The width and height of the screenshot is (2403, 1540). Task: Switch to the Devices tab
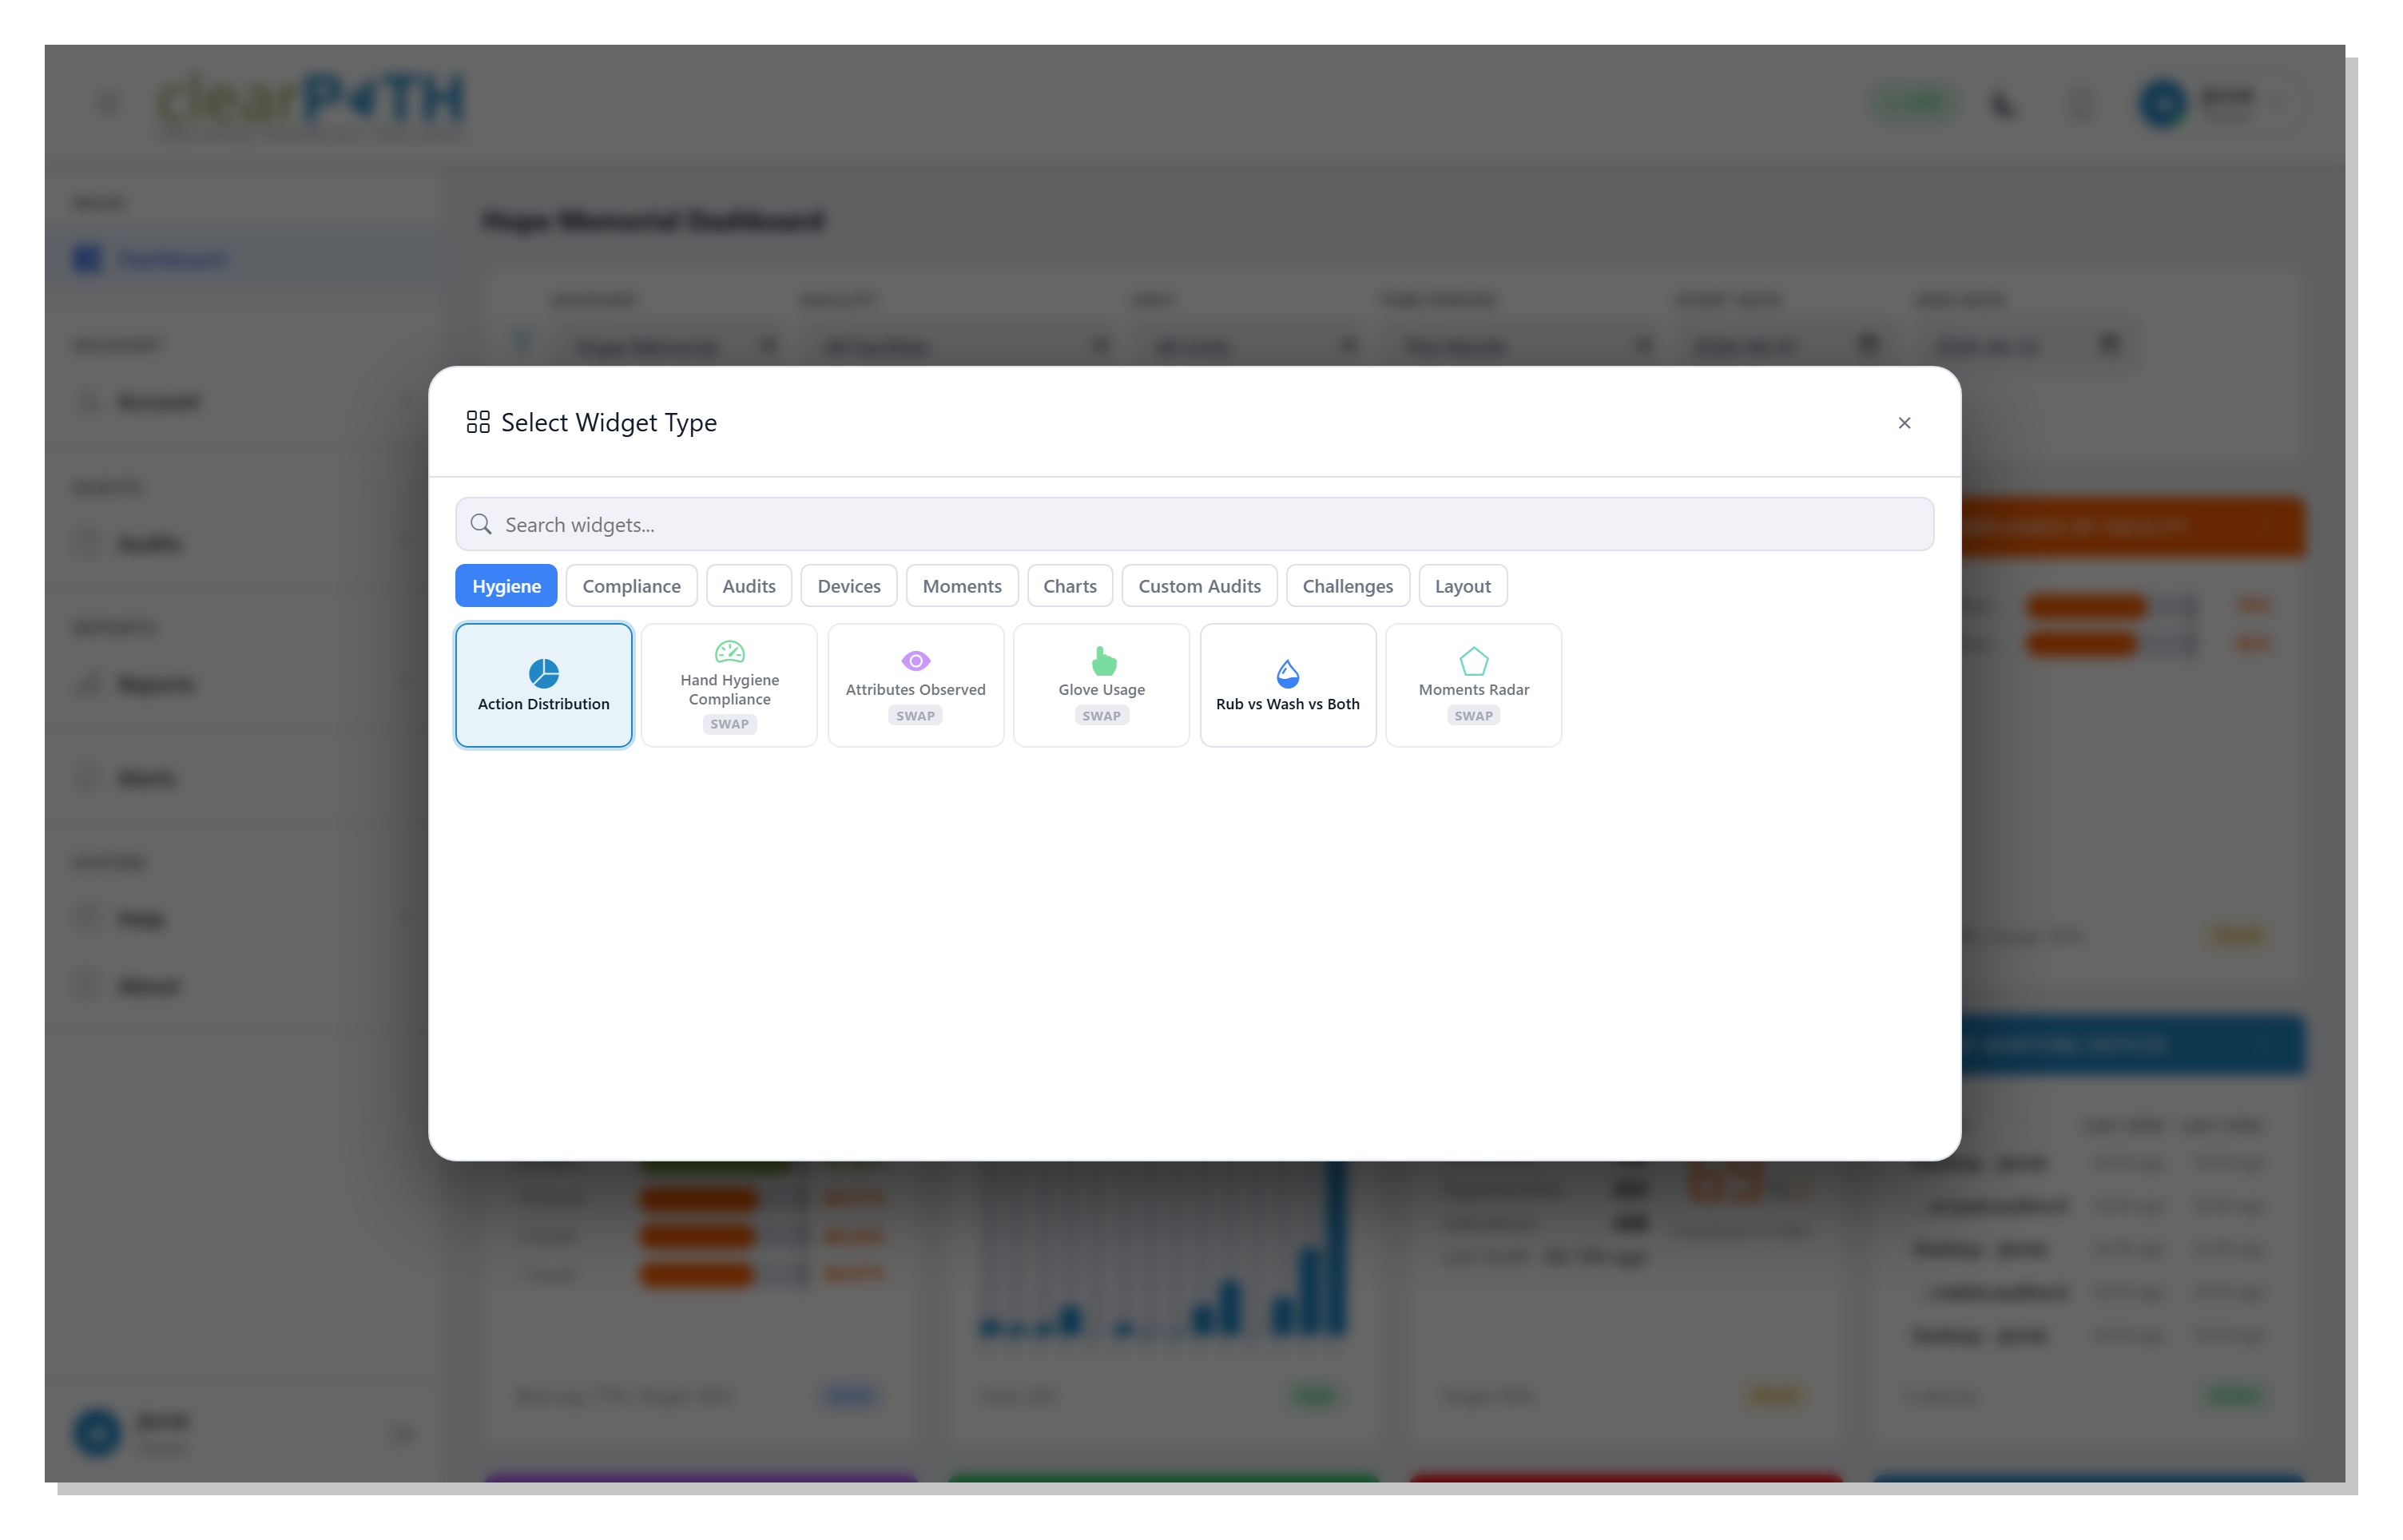[x=849, y=586]
